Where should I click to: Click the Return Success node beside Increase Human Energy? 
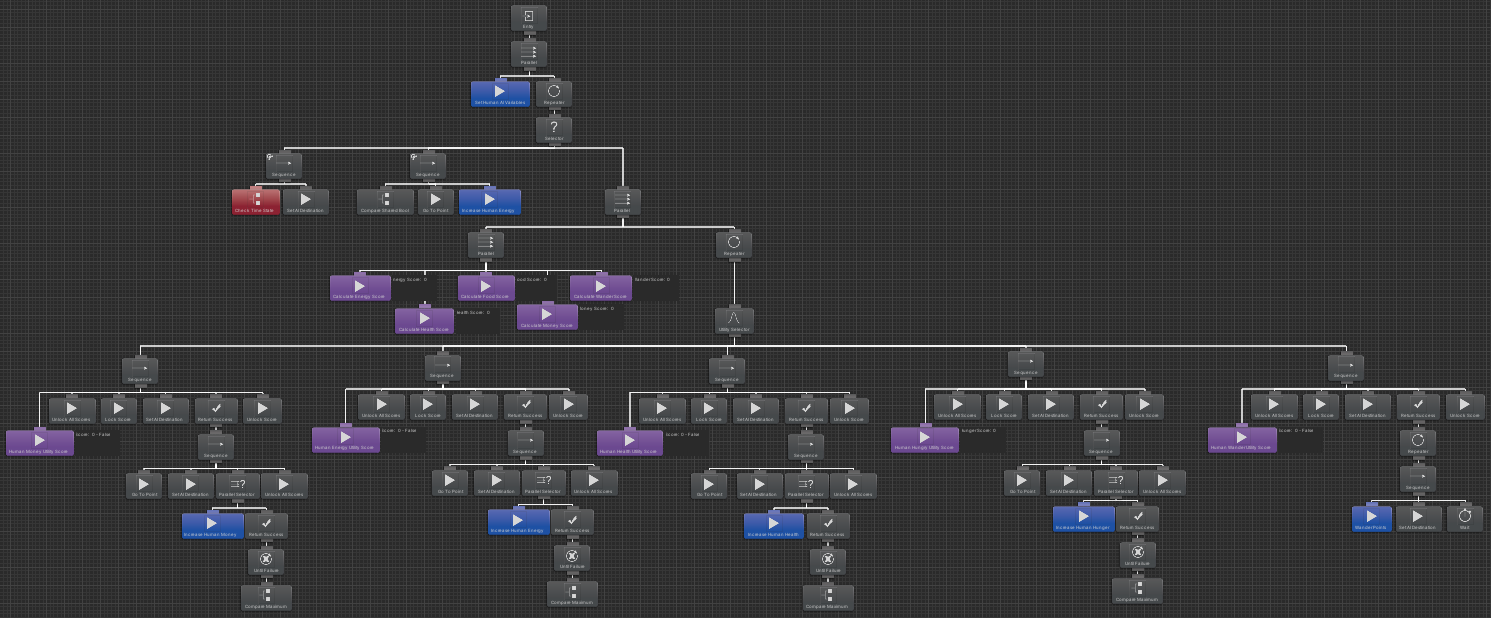572,521
